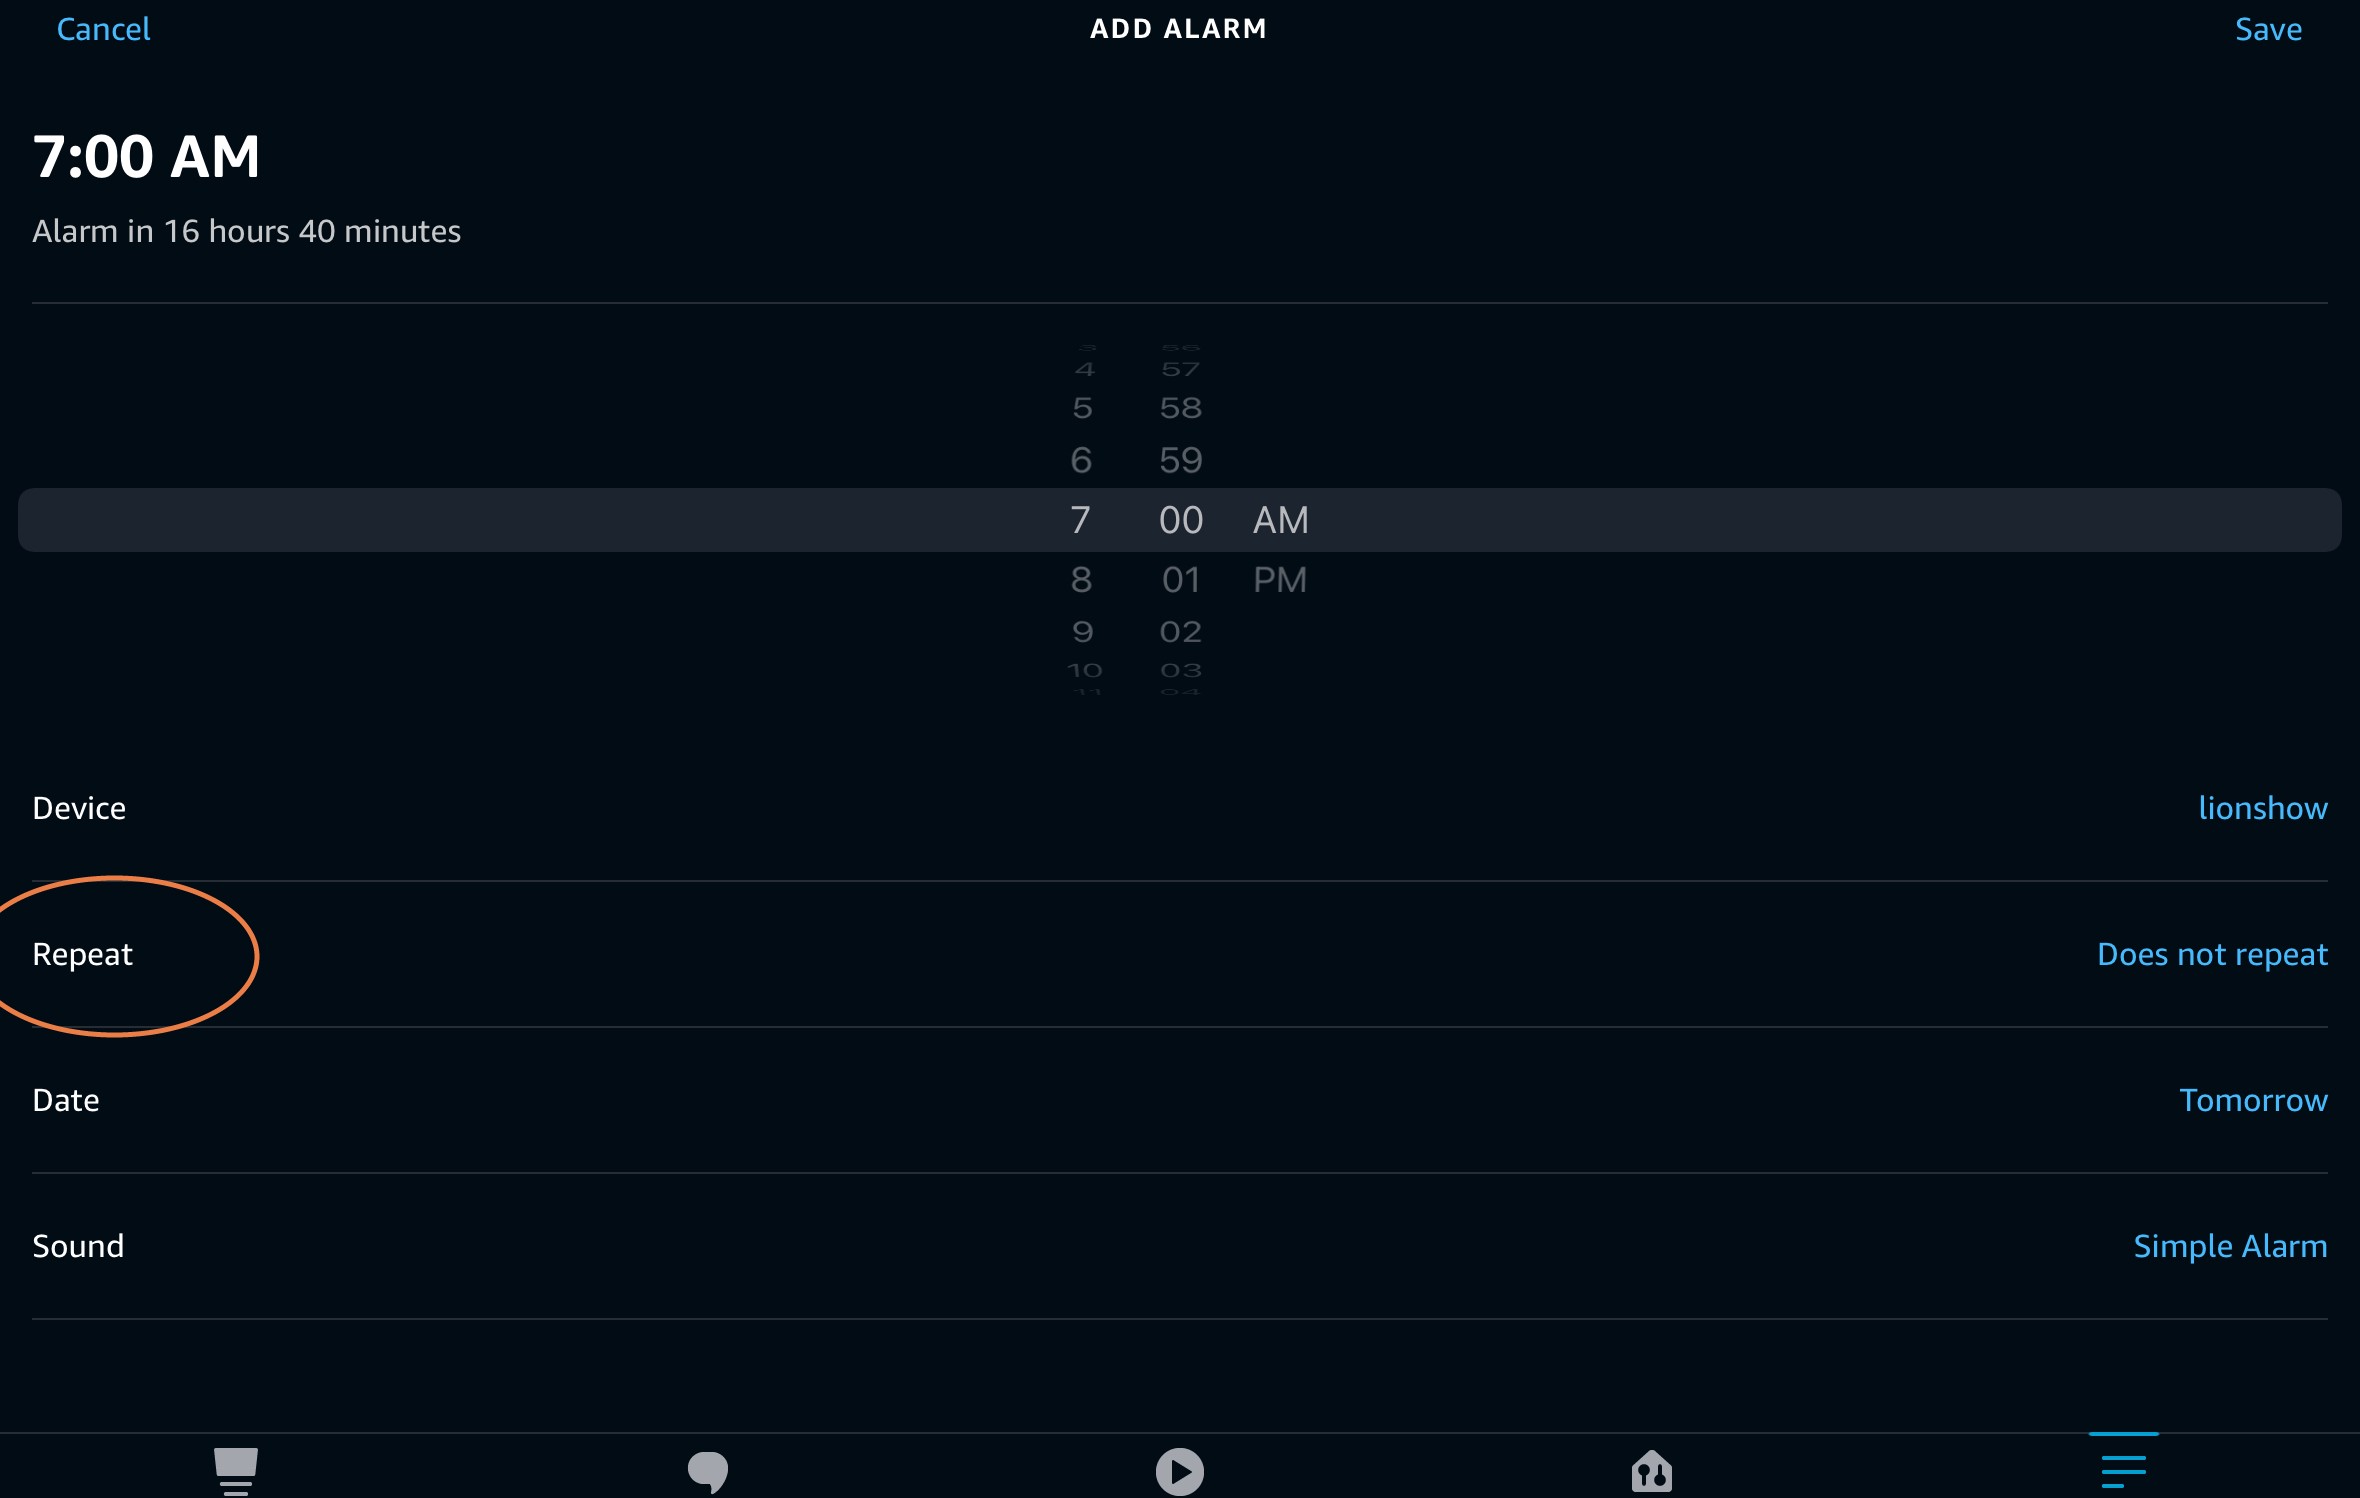Access home screen via home icon
The height and width of the screenshot is (1498, 2360).
[1651, 1469]
